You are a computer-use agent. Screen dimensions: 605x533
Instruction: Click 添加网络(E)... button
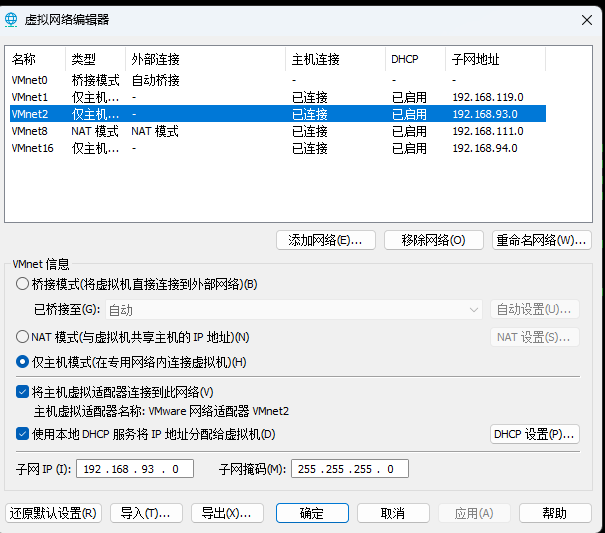pyautogui.click(x=325, y=240)
